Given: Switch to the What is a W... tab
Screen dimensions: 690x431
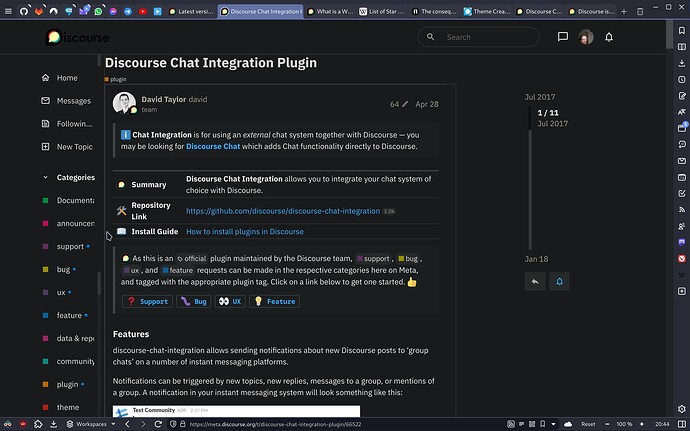Looking at the screenshot, I should tap(330, 11).
